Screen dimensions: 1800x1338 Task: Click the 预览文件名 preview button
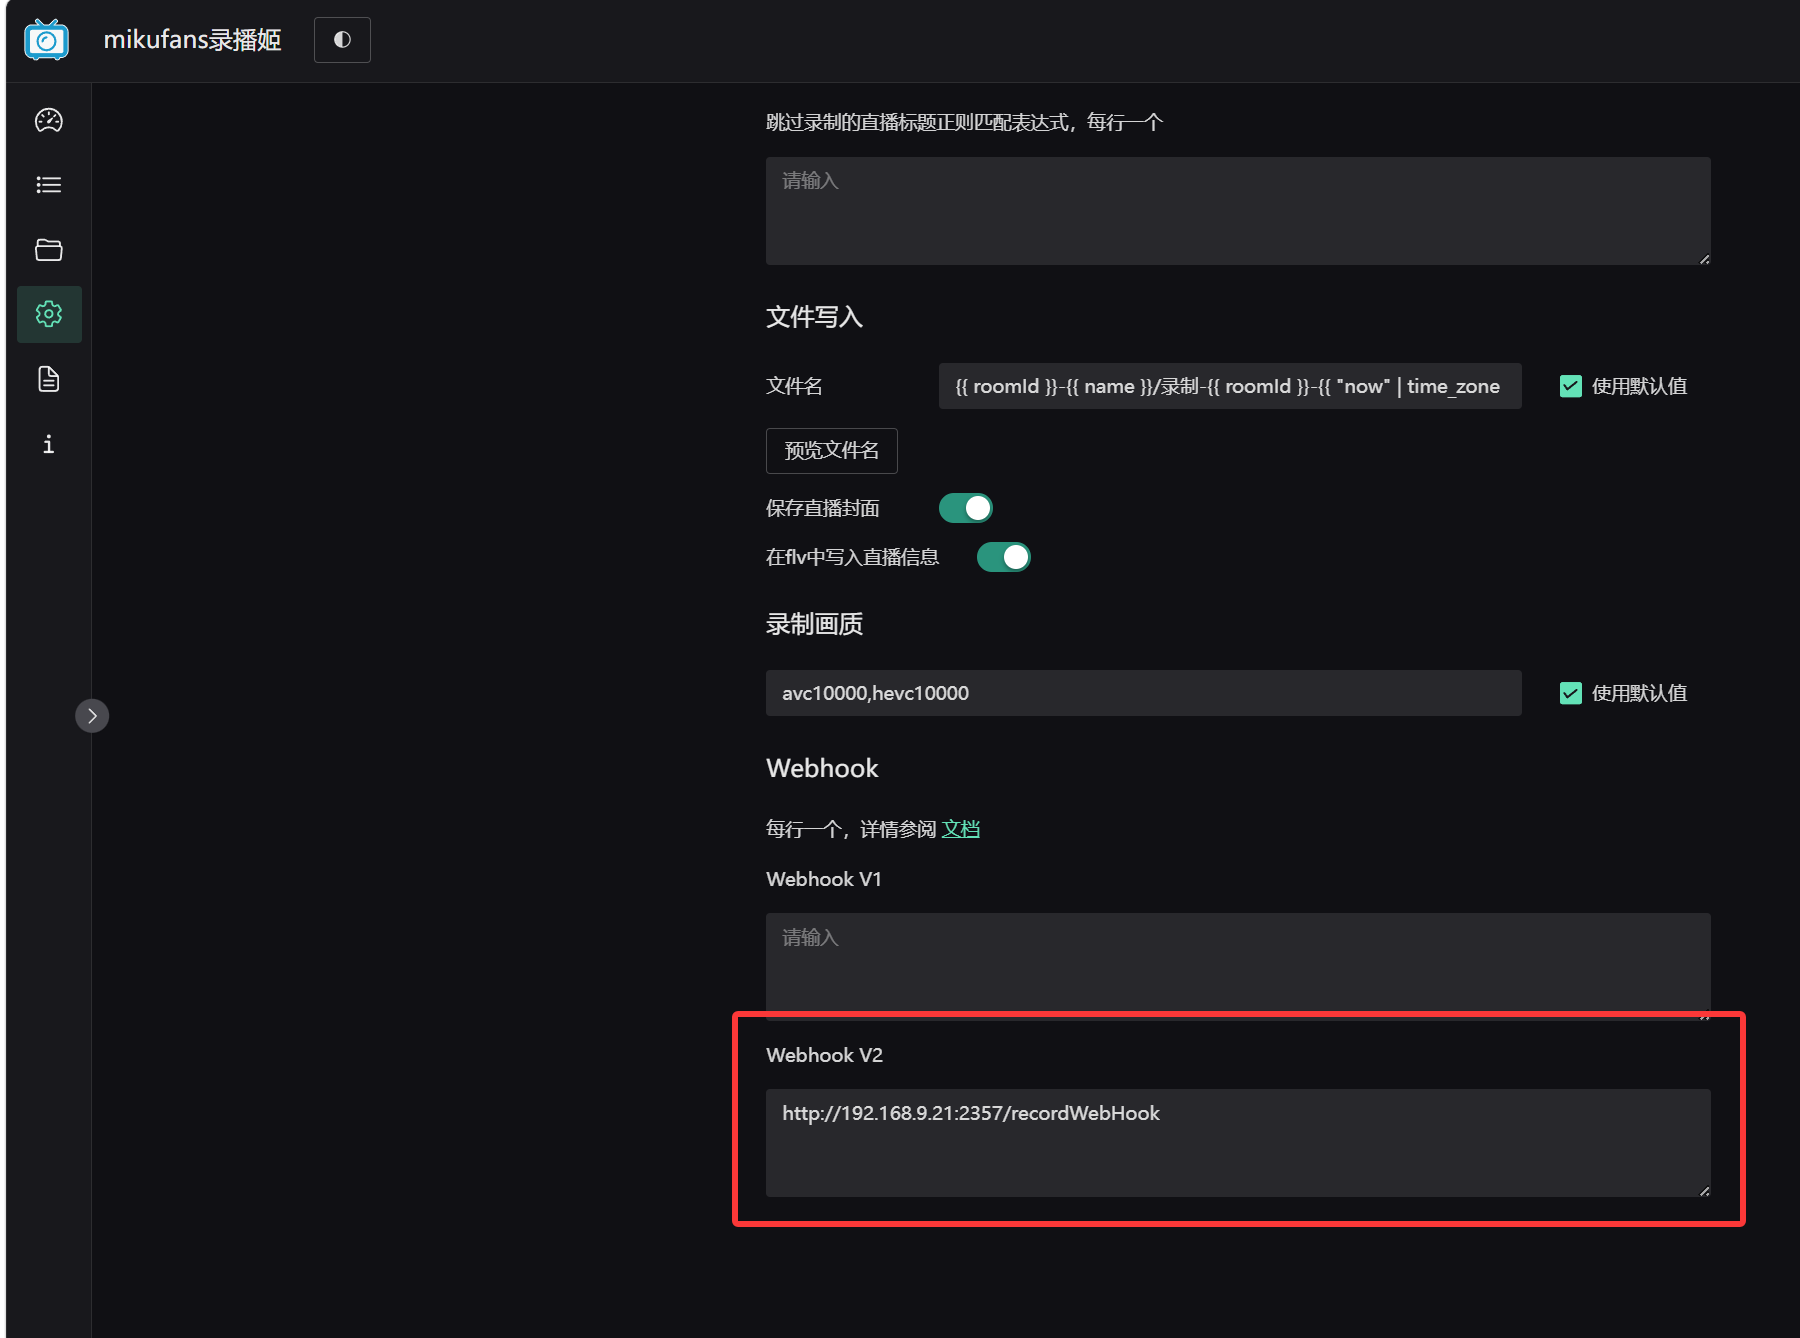(831, 451)
